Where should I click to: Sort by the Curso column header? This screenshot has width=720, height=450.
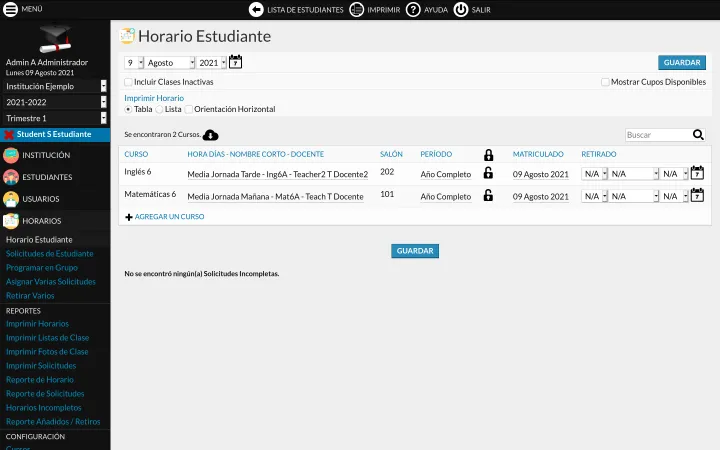[x=136, y=154]
